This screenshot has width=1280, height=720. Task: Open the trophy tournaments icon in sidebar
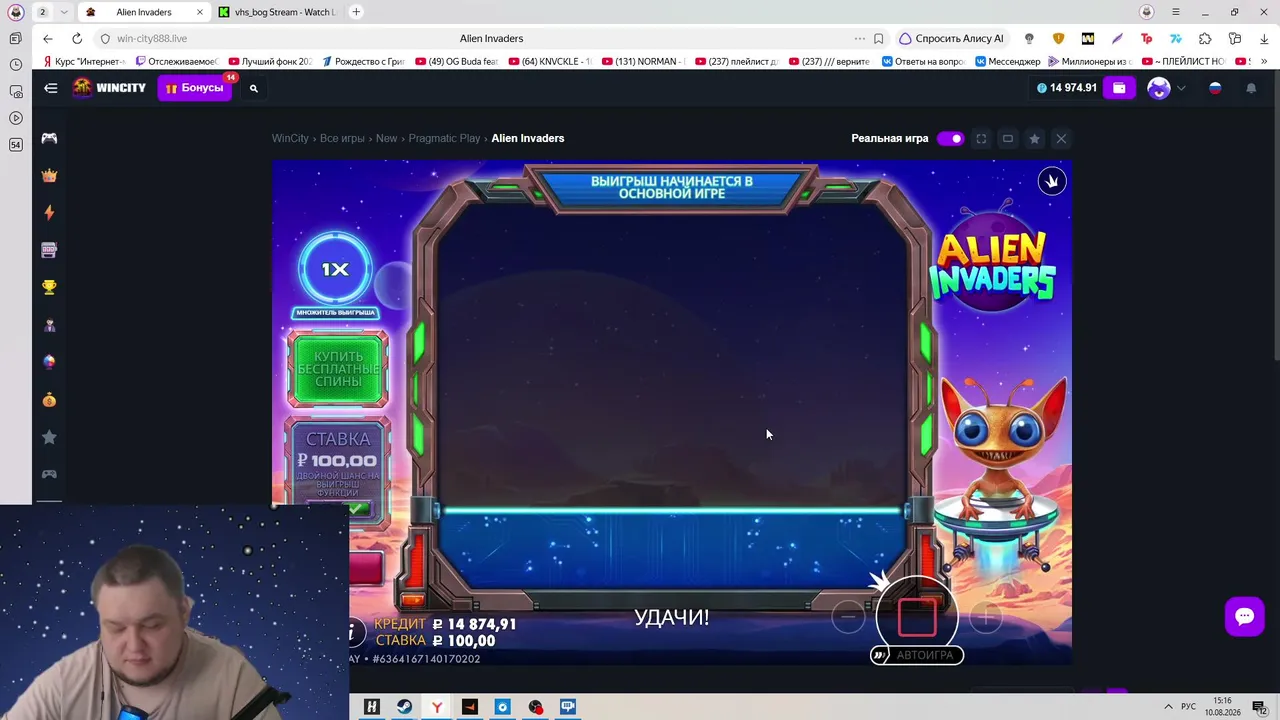tap(49, 288)
